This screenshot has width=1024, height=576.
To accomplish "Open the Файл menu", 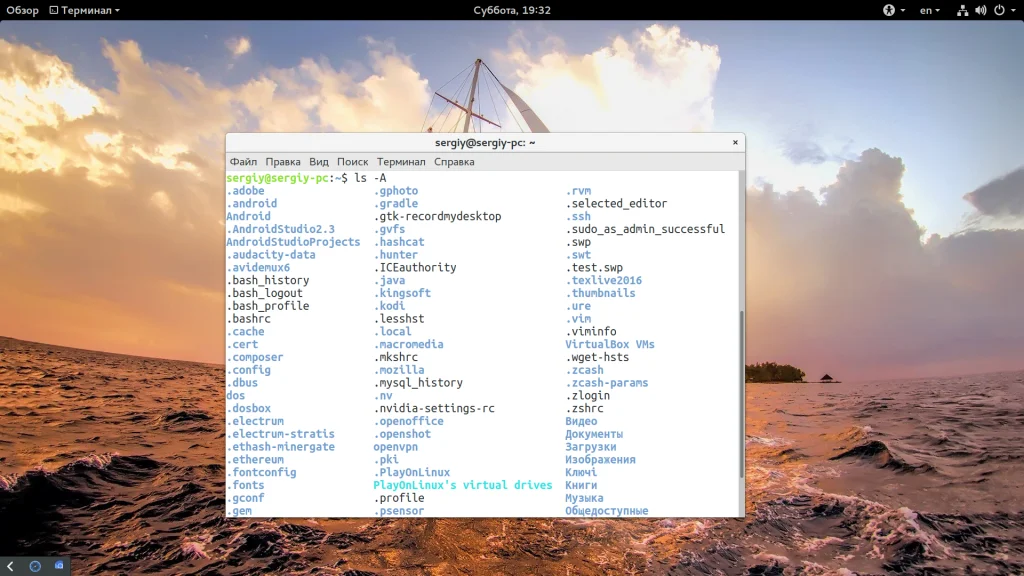I will click(243, 162).
